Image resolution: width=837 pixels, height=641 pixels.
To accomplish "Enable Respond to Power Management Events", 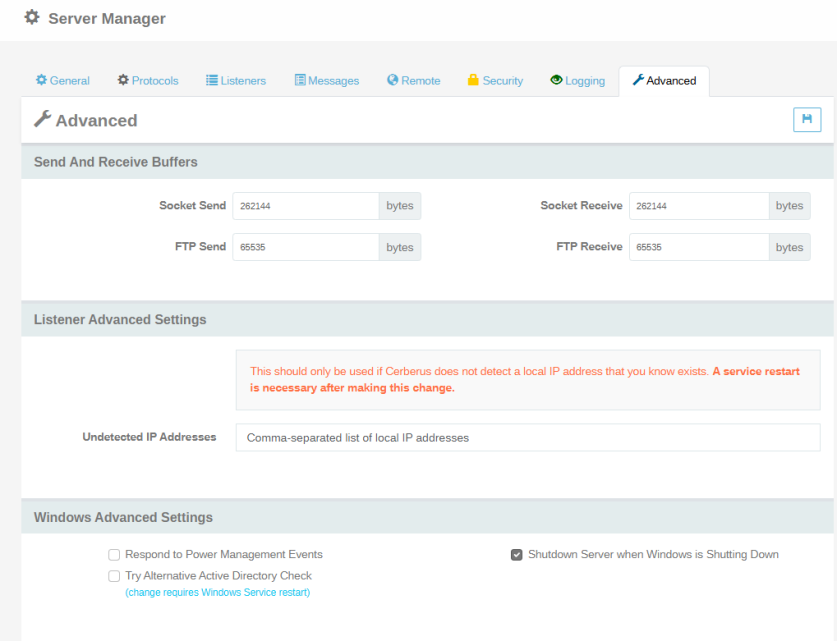I will tap(114, 554).
